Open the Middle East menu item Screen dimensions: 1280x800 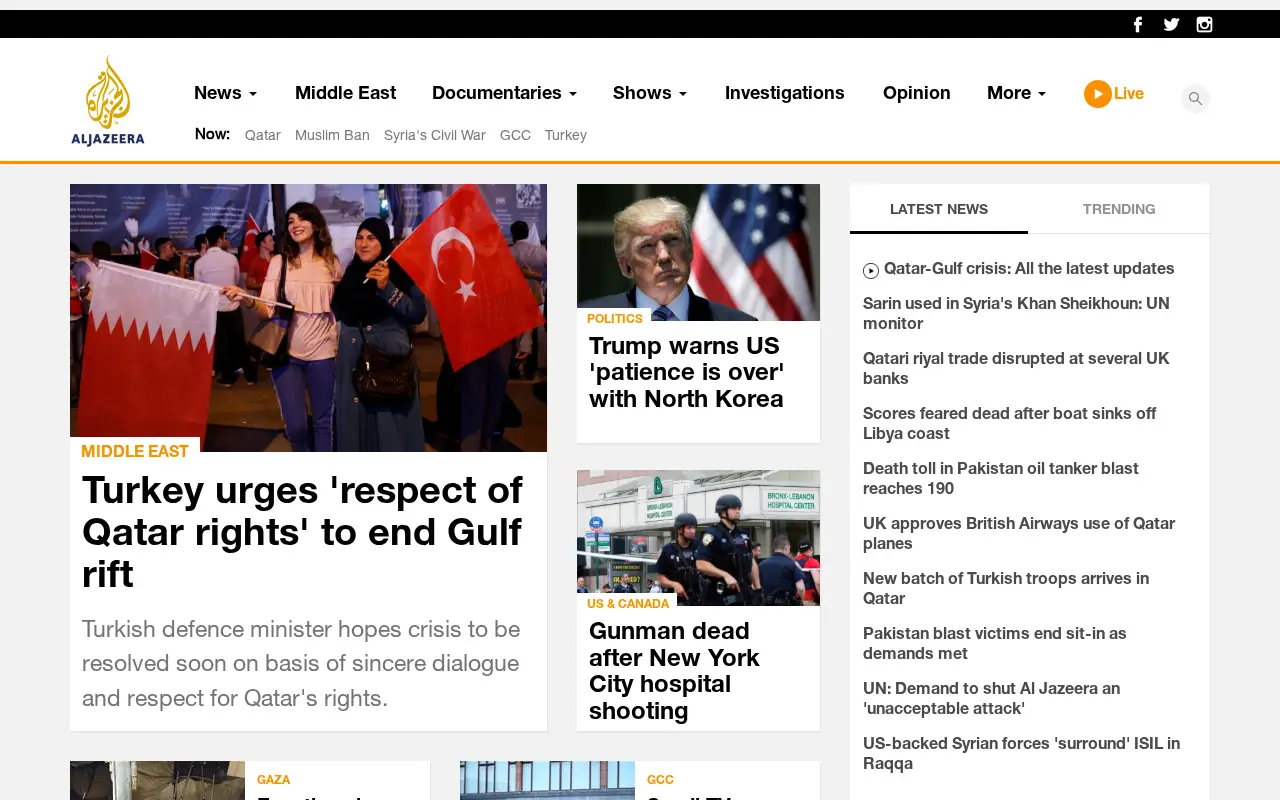click(345, 93)
